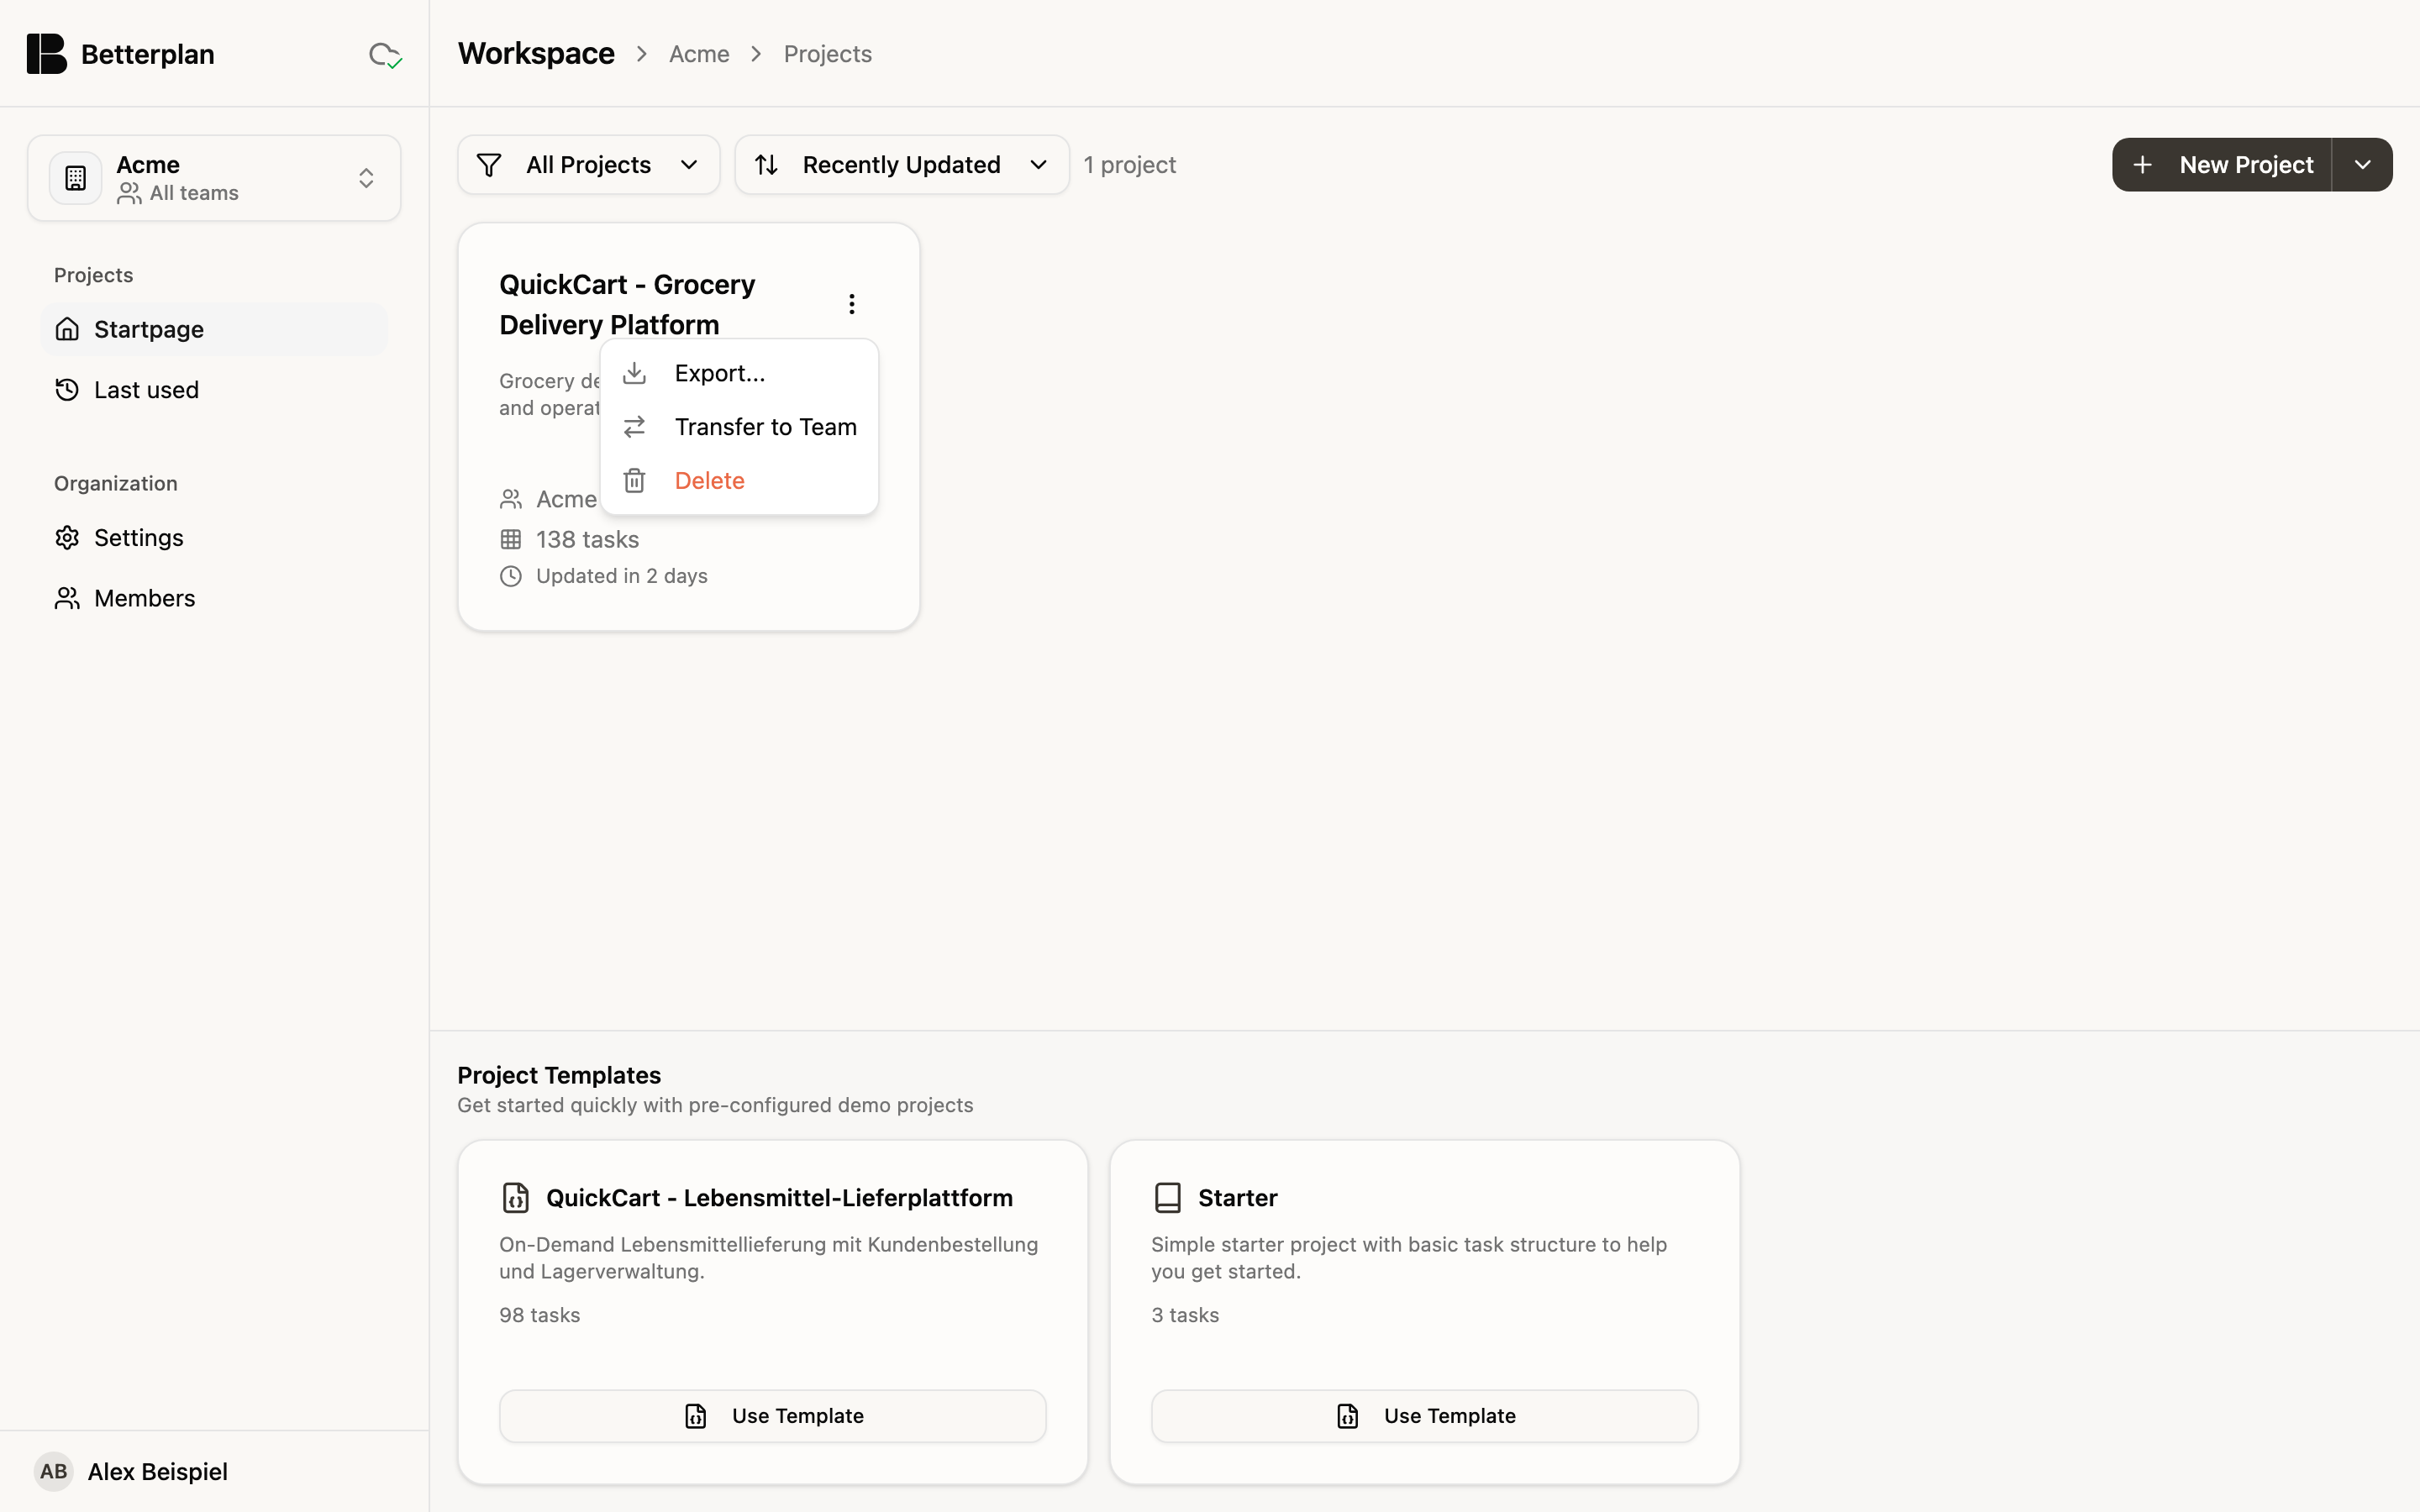Click Use Template for QuickCart Lebensmittel
2420x1512 pixels.
[773, 1416]
